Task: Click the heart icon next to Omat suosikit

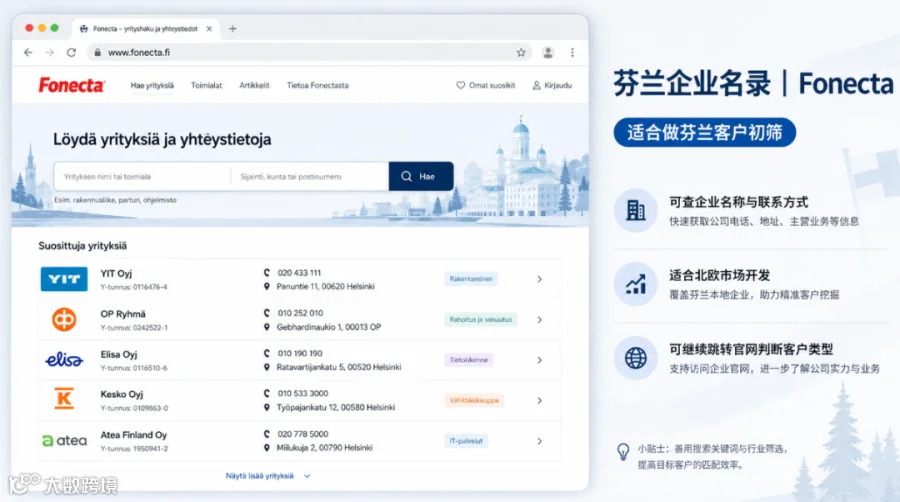Action: pyautogui.click(x=460, y=85)
